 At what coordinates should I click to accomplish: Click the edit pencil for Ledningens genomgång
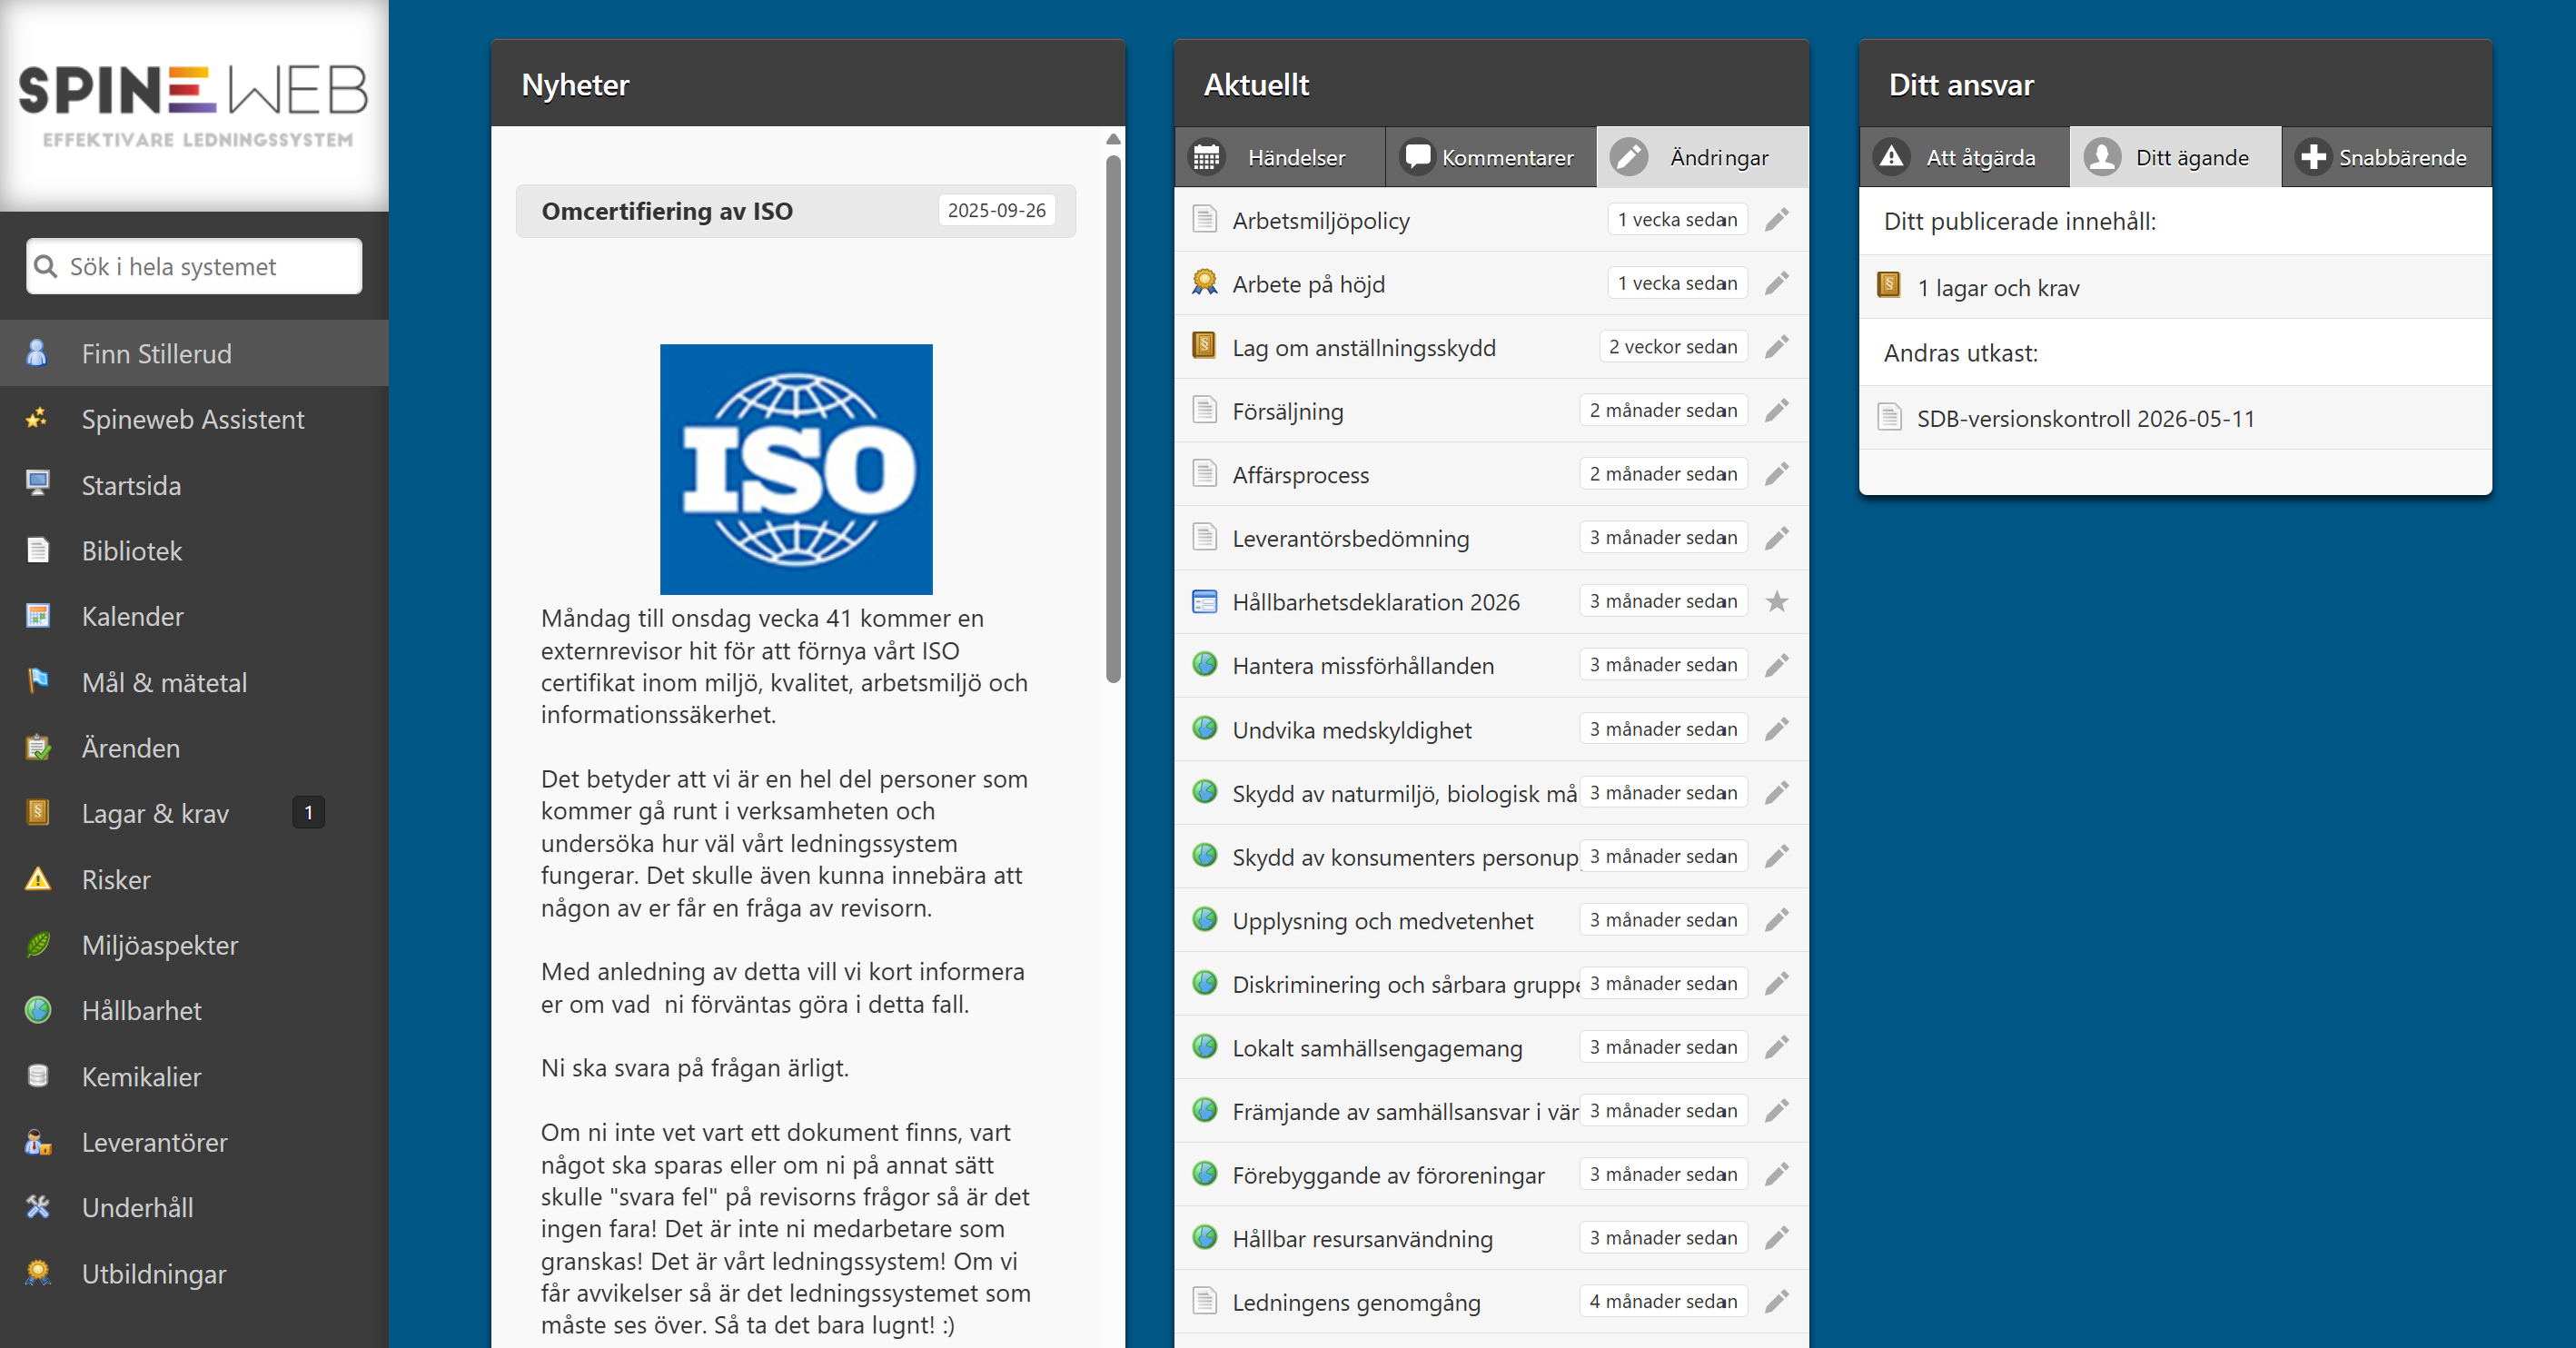pyautogui.click(x=1776, y=1302)
